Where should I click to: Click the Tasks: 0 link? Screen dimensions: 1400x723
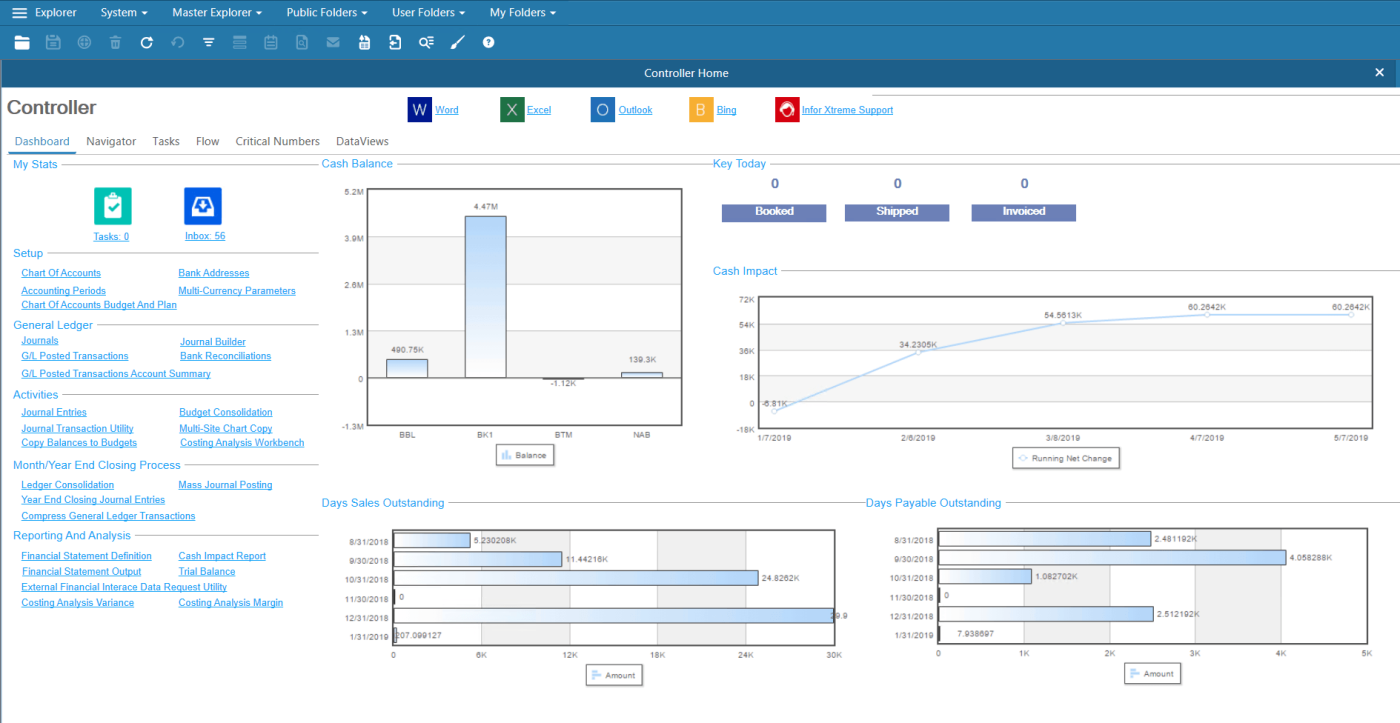point(111,237)
